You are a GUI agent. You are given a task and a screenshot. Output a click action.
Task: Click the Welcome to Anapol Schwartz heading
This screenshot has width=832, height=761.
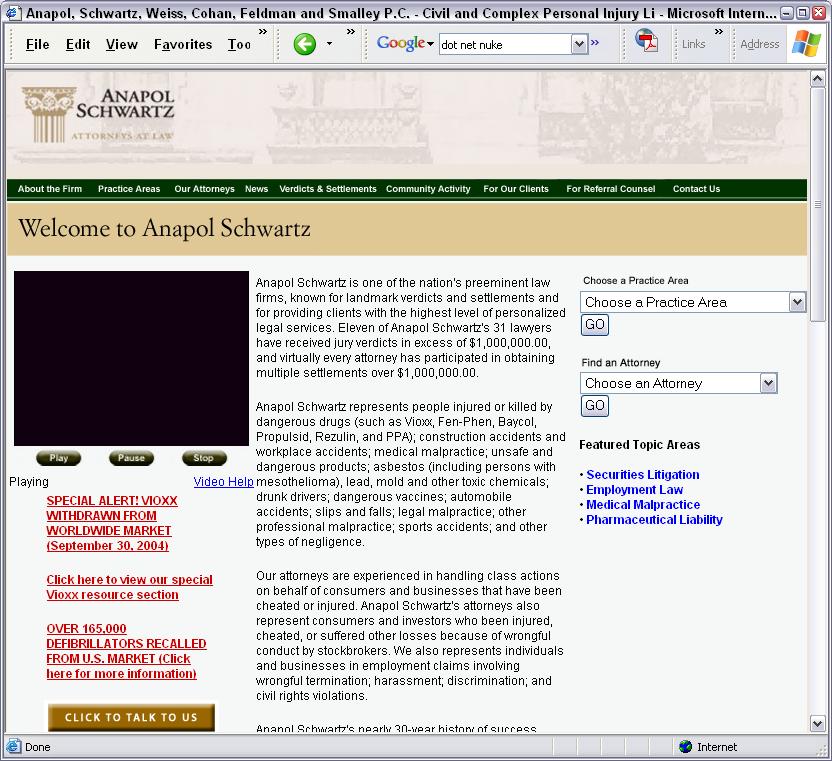tap(164, 228)
